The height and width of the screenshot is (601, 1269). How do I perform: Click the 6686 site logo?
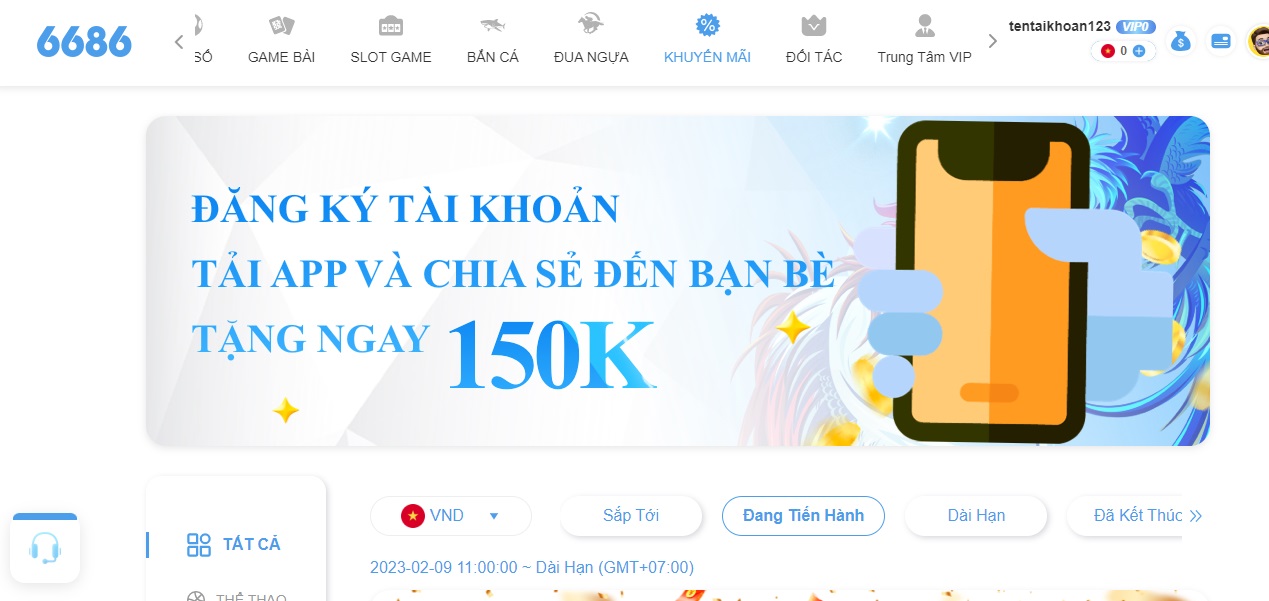coord(84,42)
